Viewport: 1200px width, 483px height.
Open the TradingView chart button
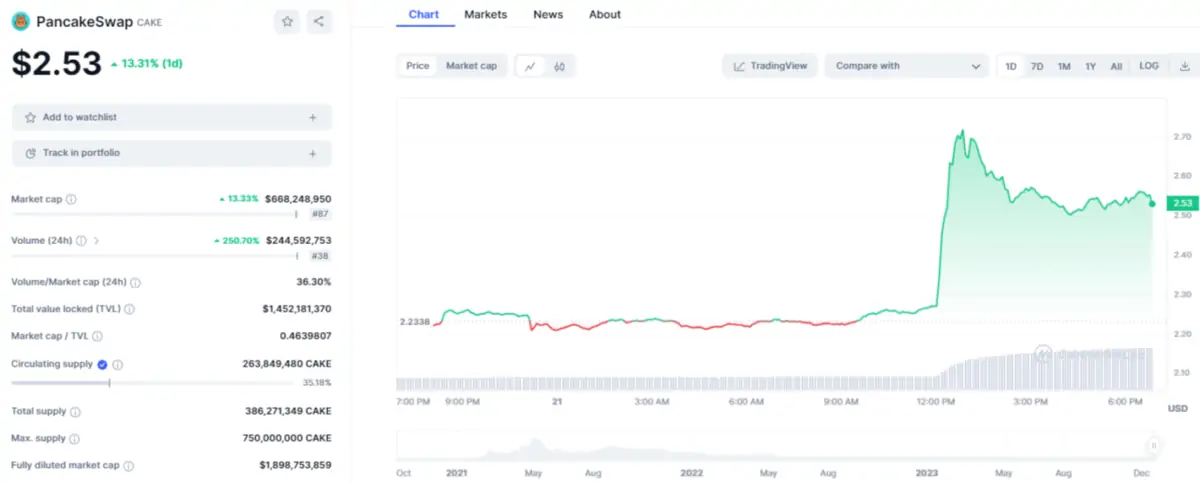click(770, 66)
